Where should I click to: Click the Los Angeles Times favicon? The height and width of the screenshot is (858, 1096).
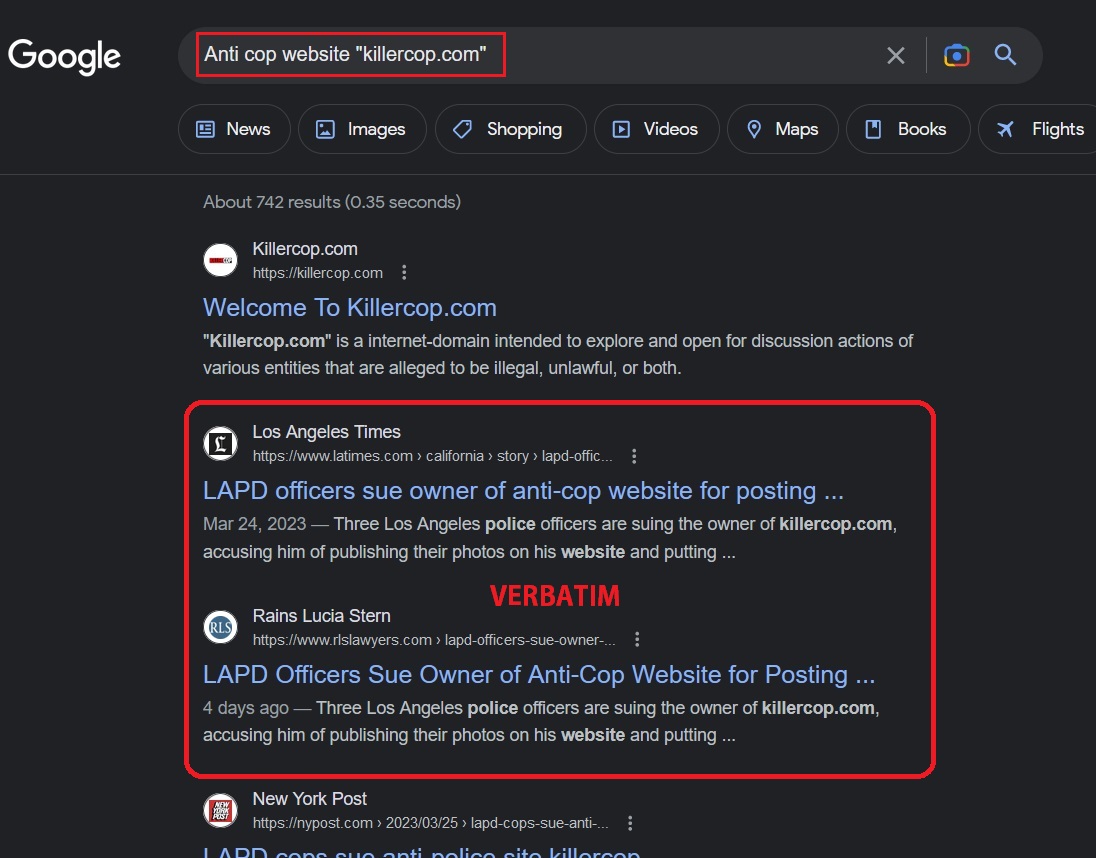[220, 443]
